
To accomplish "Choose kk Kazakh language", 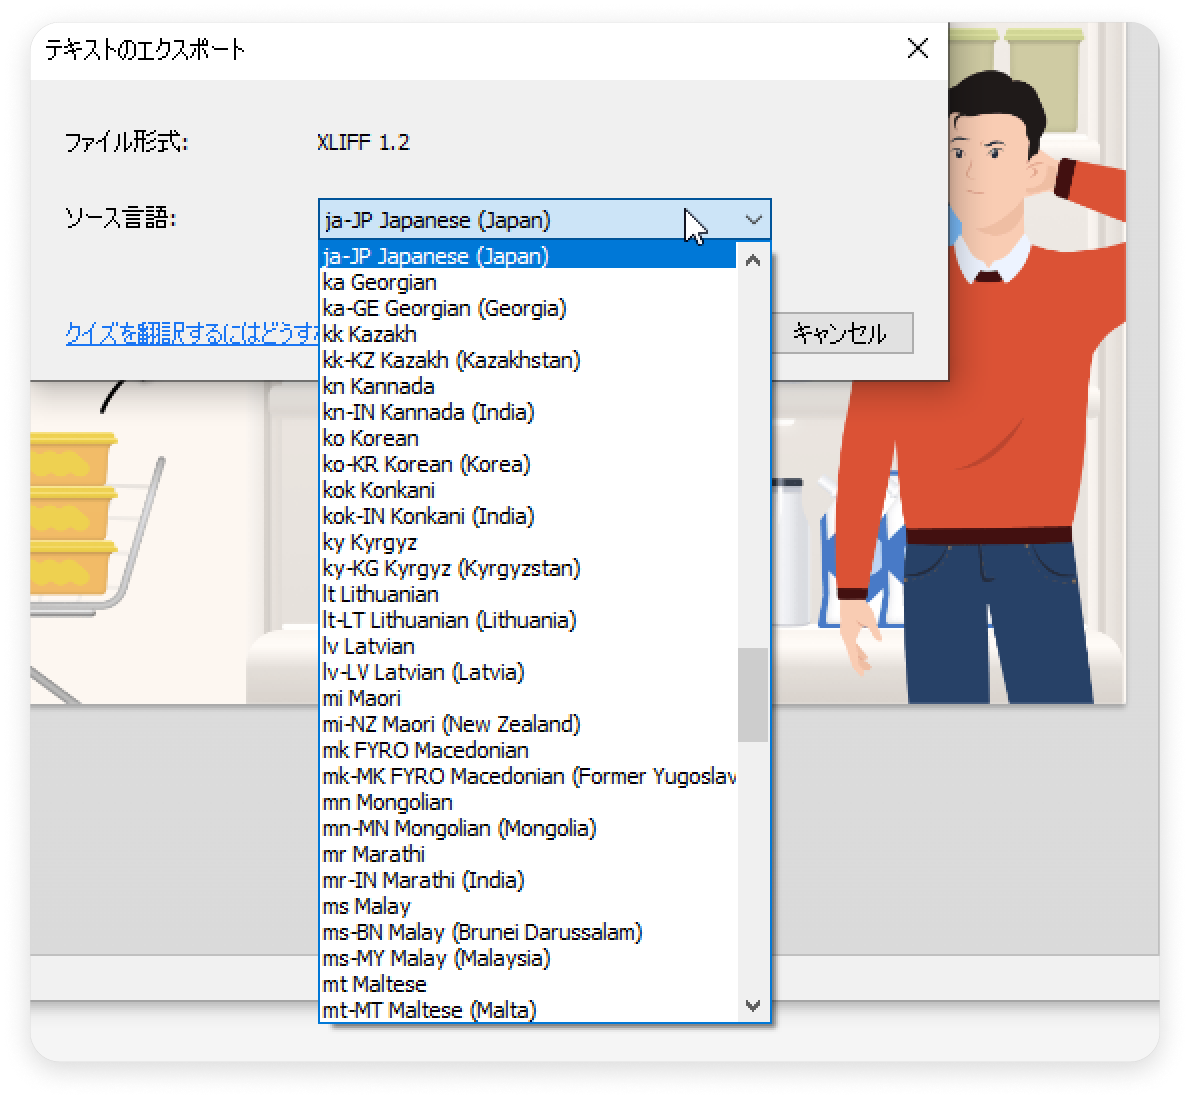I will pos(528,334).
